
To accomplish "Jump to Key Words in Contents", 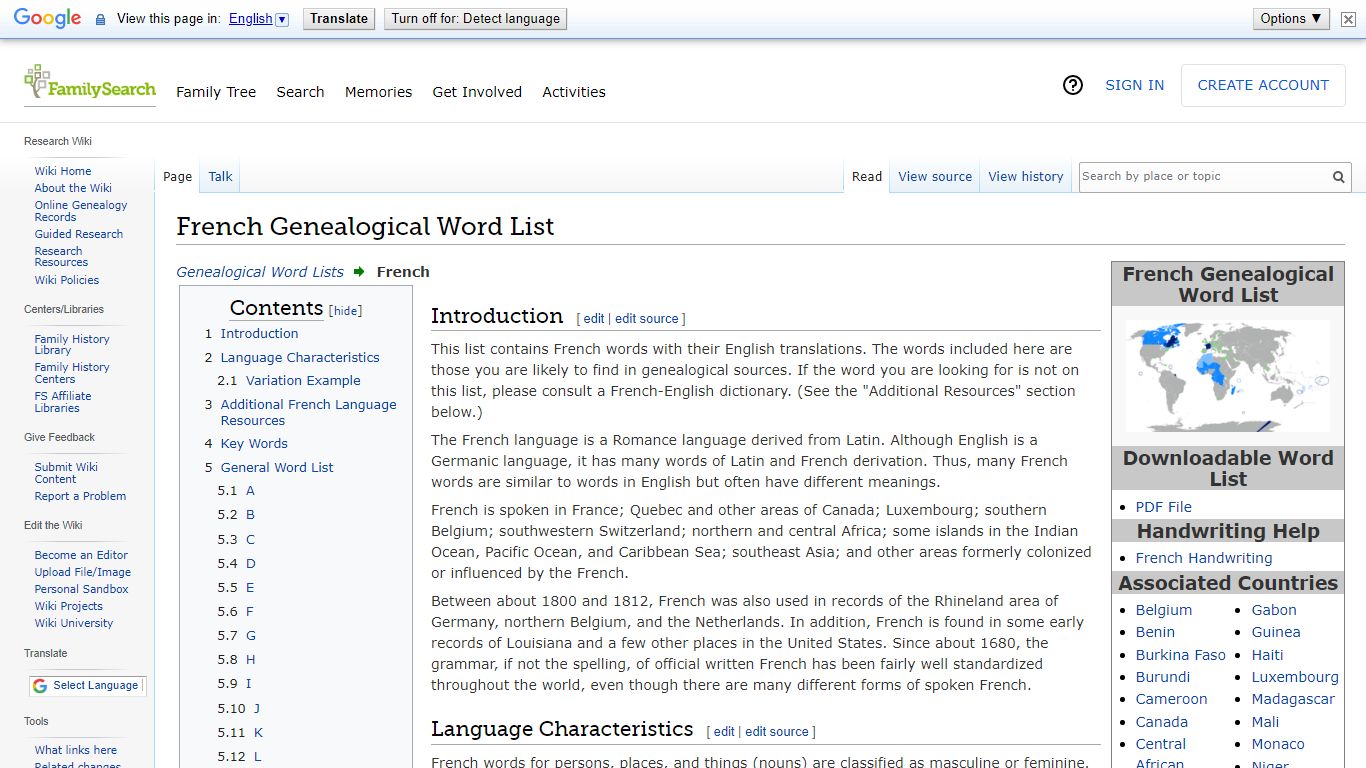I will 254,444.
